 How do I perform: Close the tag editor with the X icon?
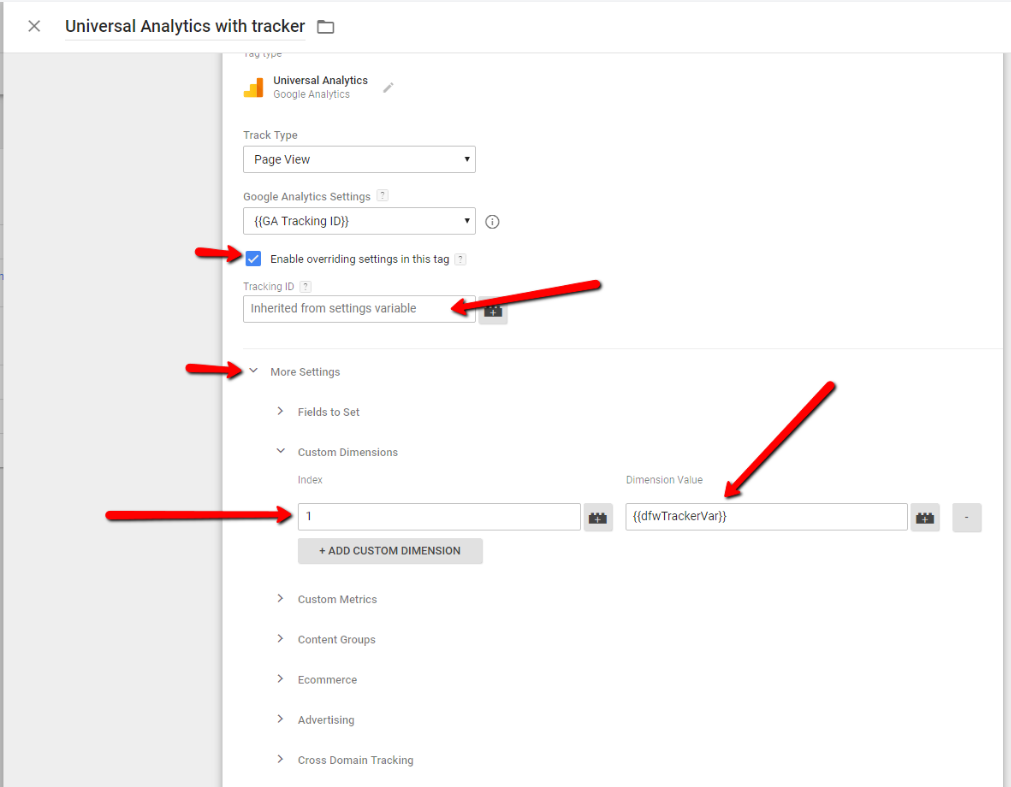click(34, 26)
